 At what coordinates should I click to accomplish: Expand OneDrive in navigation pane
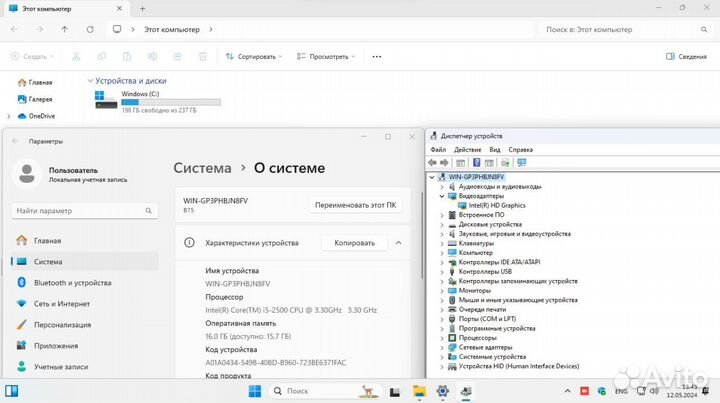pos(9,116)
